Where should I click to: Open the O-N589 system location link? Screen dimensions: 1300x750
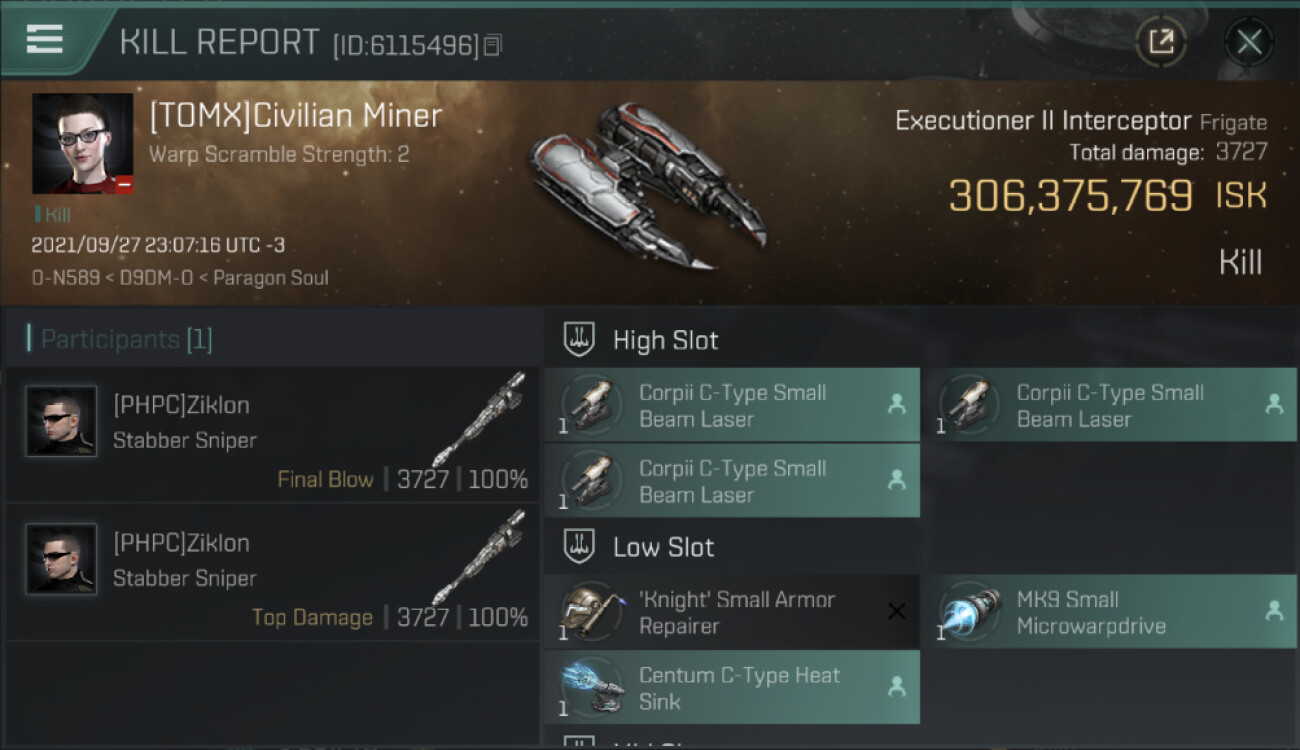click(66, 278)
